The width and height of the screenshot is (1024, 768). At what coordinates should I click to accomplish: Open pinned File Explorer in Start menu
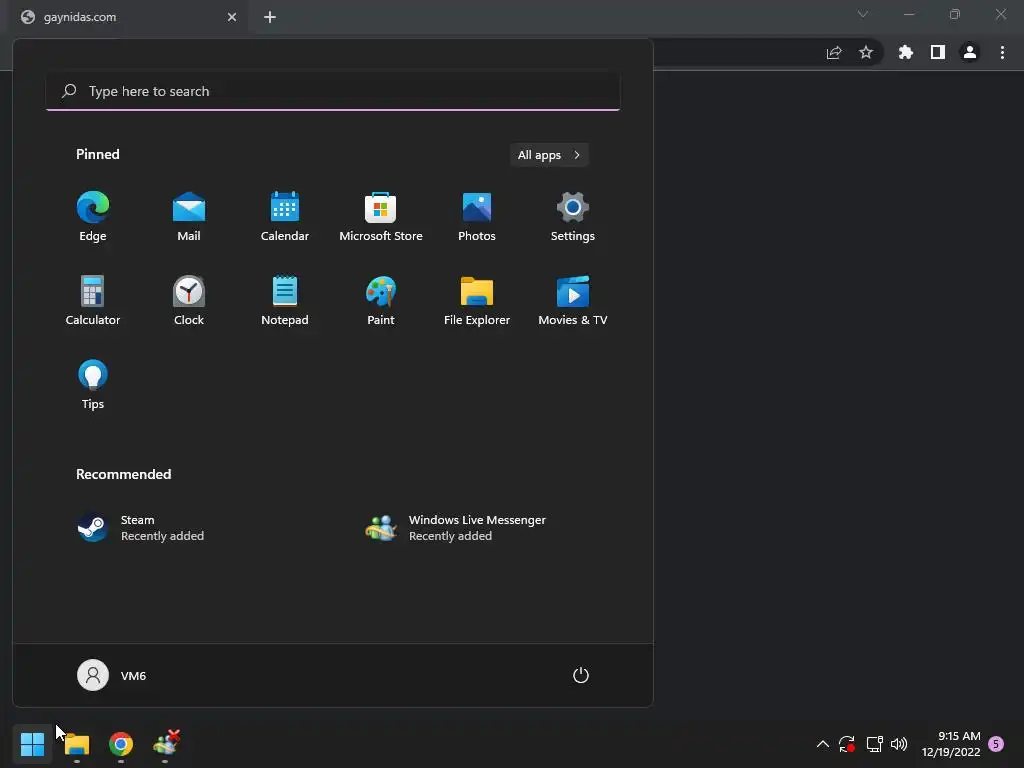477,301
